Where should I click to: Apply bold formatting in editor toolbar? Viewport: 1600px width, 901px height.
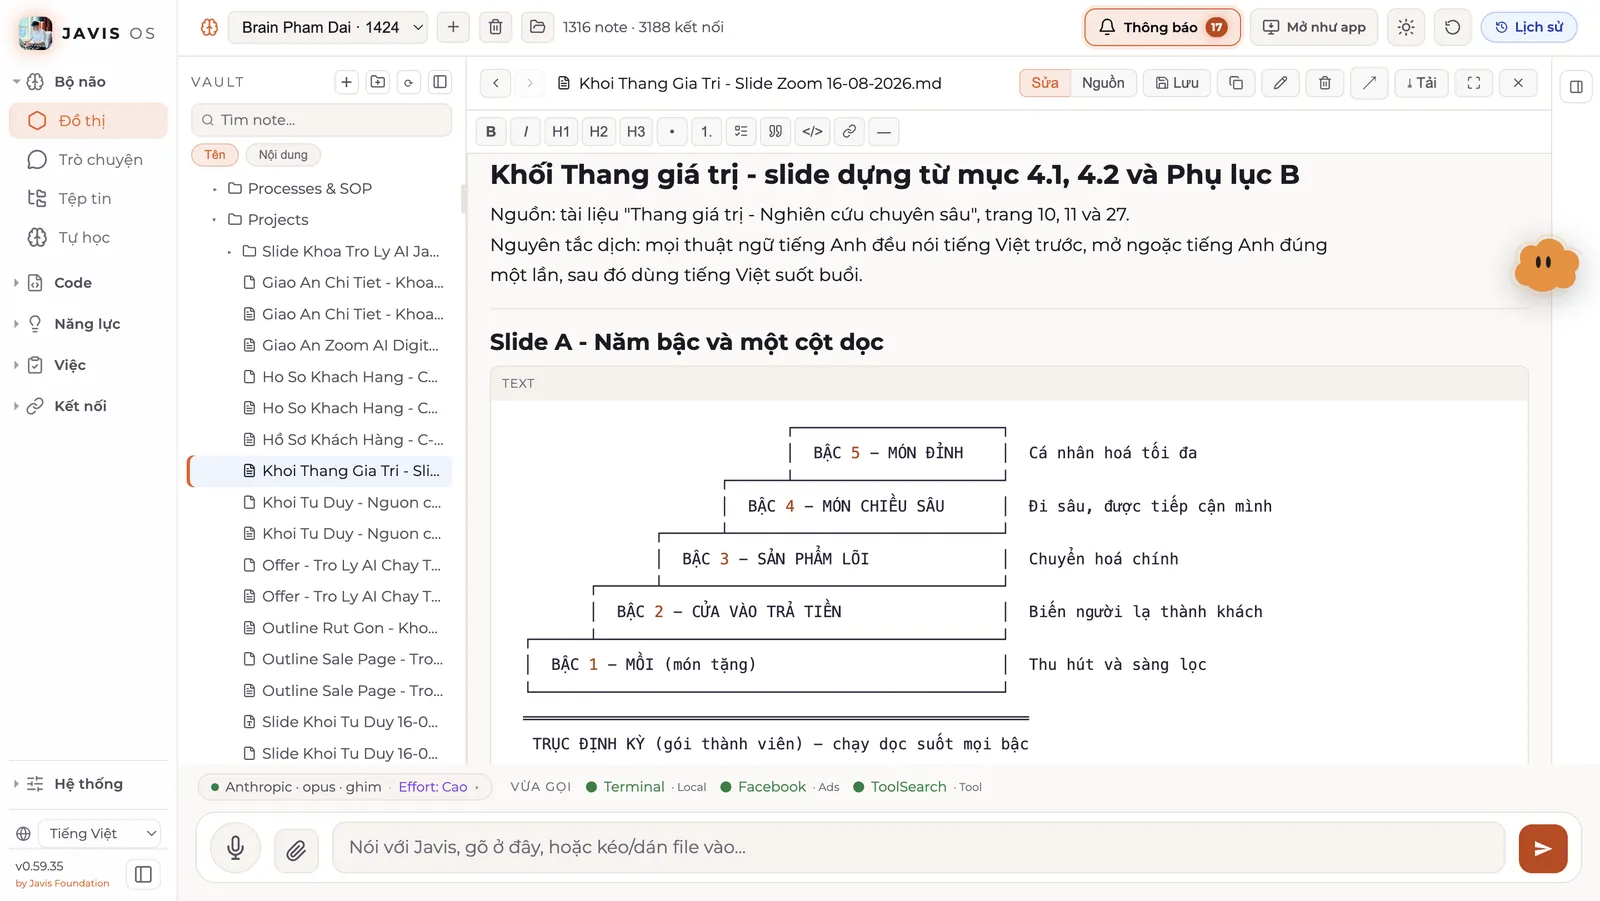491,131
